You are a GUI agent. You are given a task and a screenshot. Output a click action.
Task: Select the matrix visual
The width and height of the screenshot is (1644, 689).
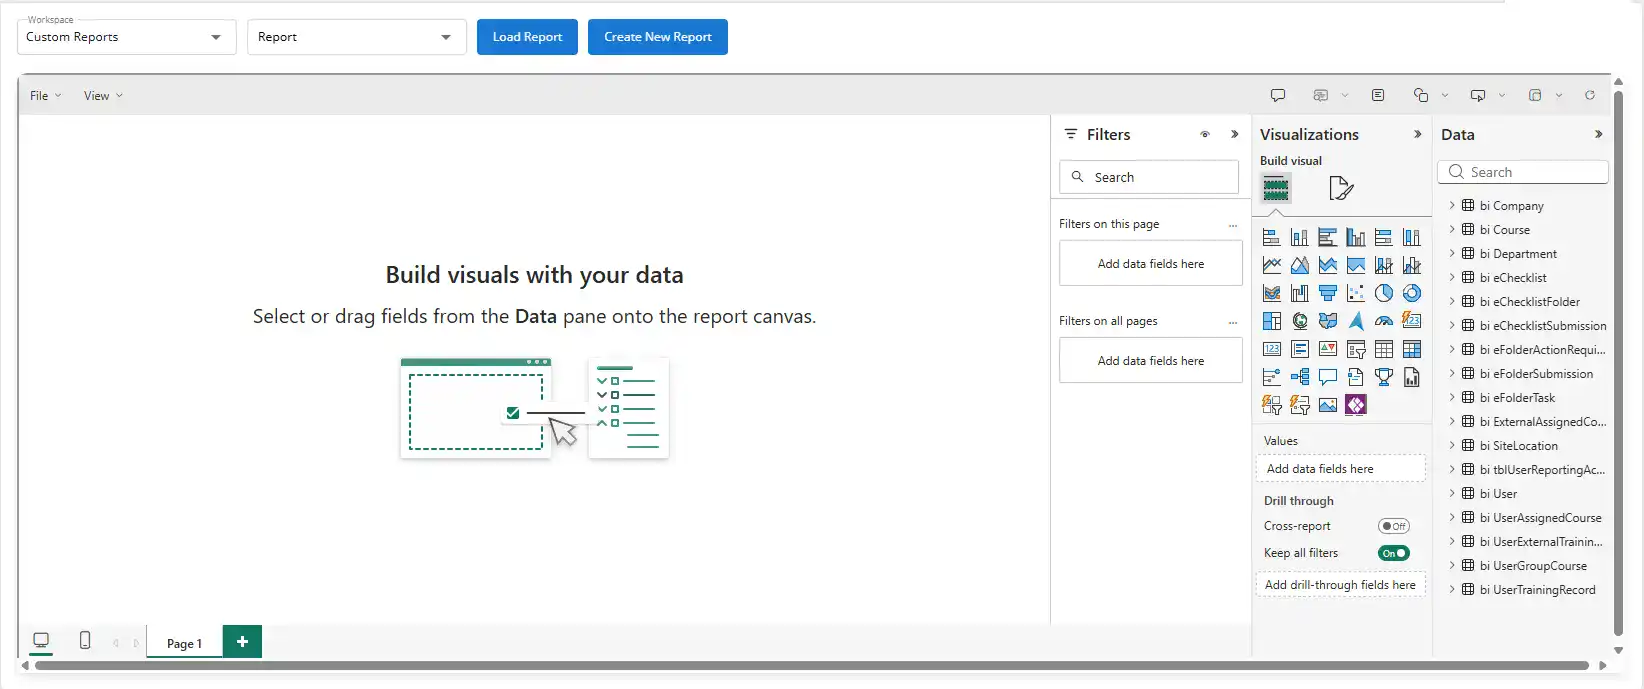tap(1411, 349)
